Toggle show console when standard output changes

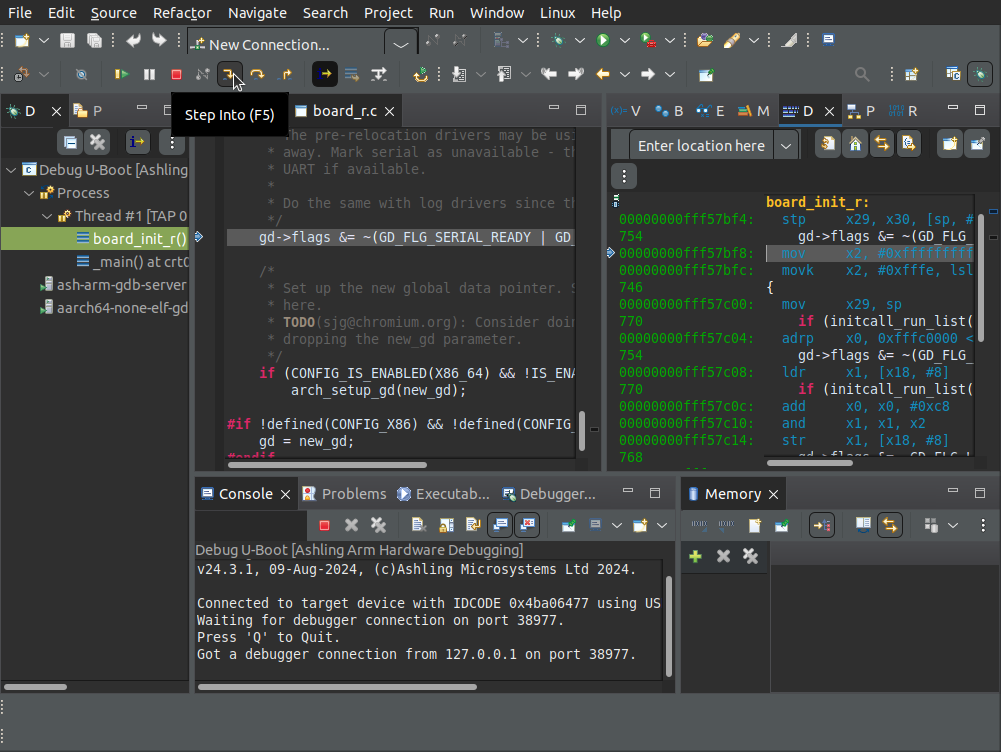click(499, 525)
